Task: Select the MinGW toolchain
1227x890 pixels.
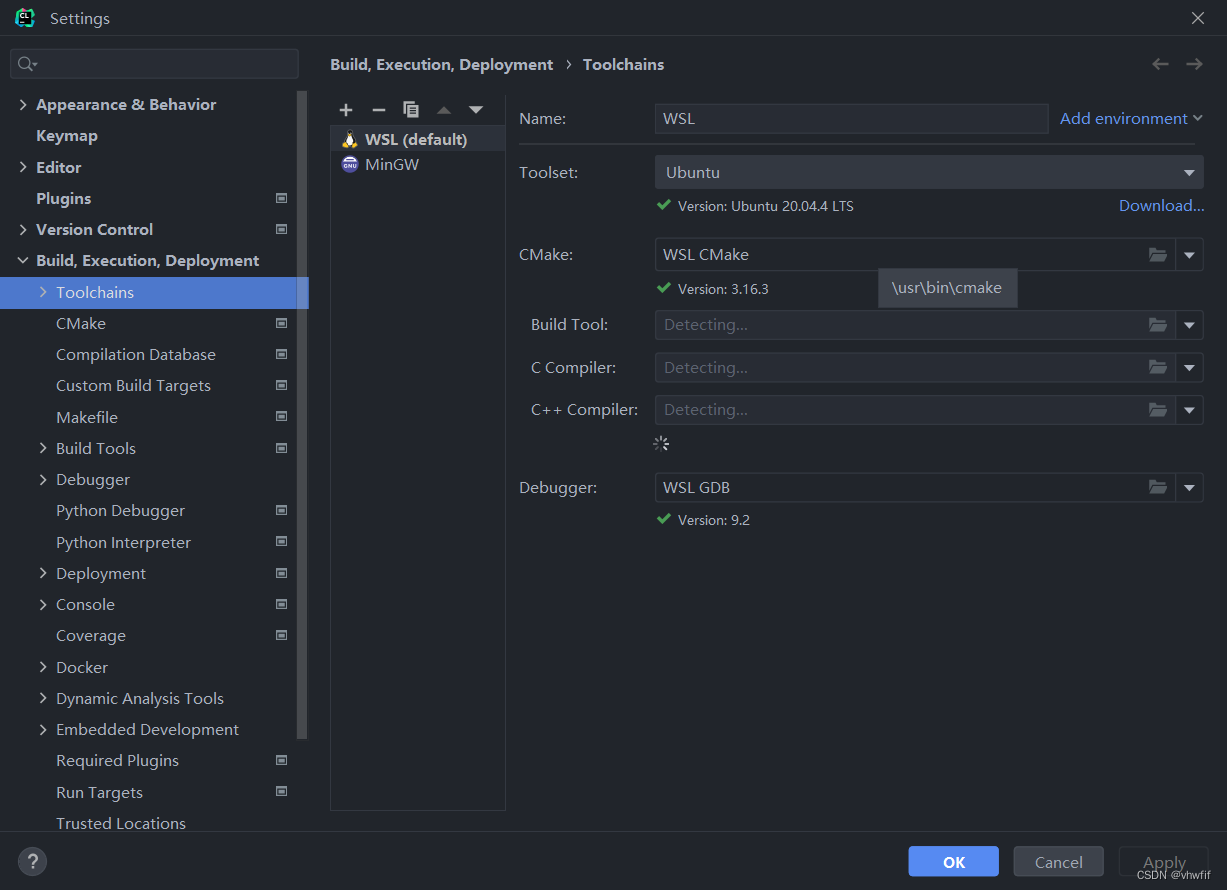Action: pos(417,164)
